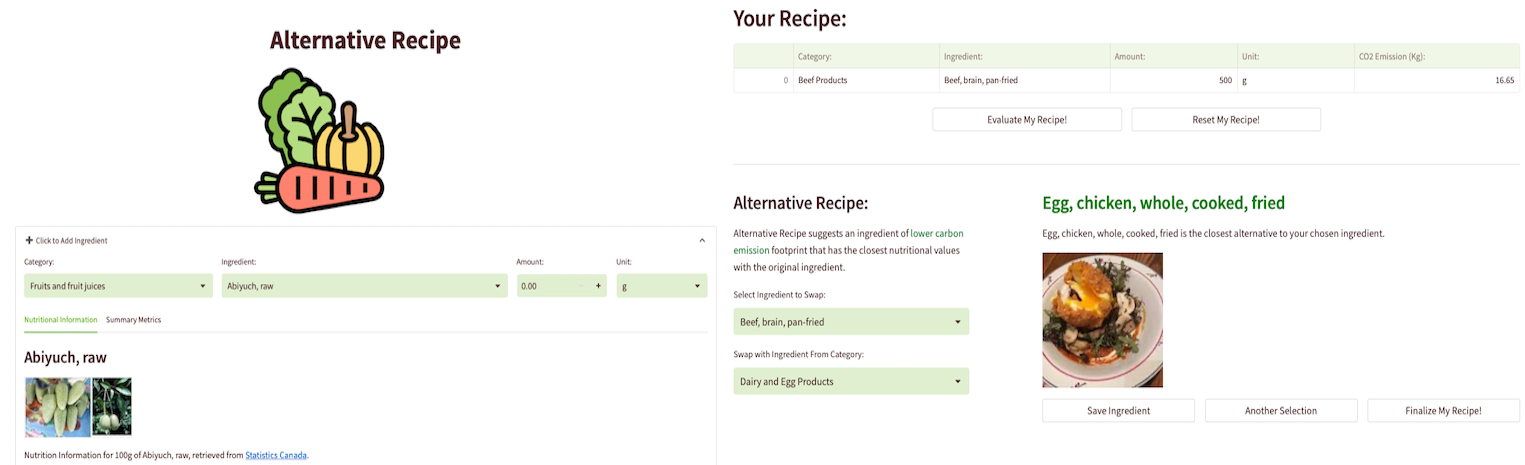This screenshot has width=1525, height=465.
Task: Click the Evaluate My Recipe! button
Action: pyautogui.click(x=1027, y=120)
